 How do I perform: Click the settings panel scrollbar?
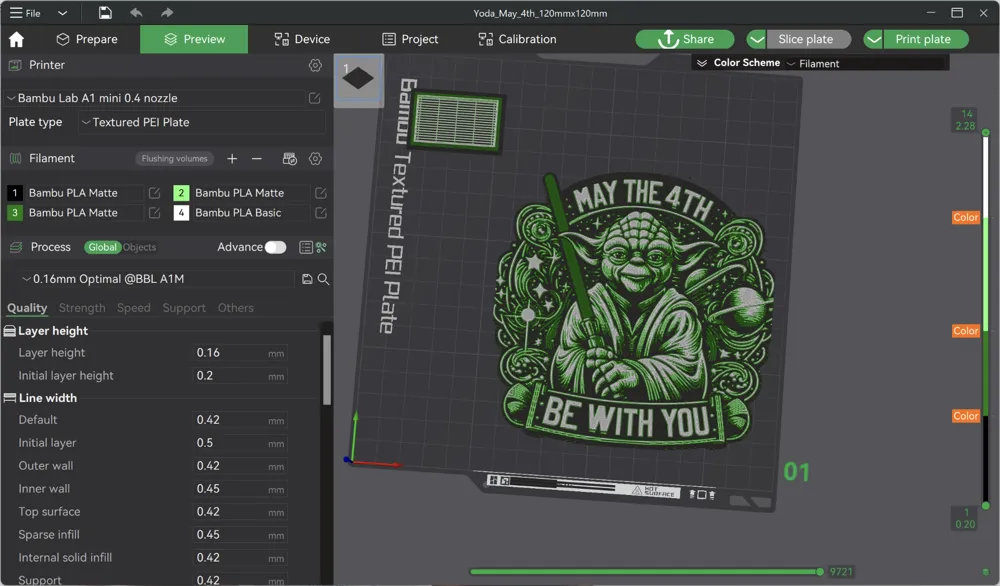[327, 370]
